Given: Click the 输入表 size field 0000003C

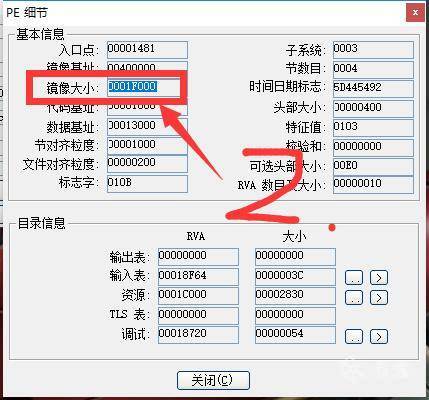Looking at the screenshot, I should click(x=295, y=276).
